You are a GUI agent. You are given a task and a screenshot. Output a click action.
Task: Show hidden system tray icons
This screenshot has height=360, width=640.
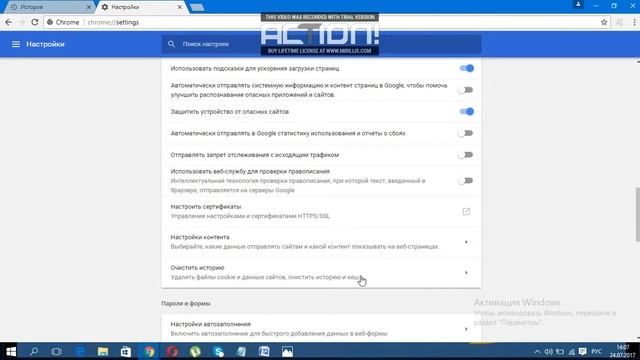click(537, 351)
